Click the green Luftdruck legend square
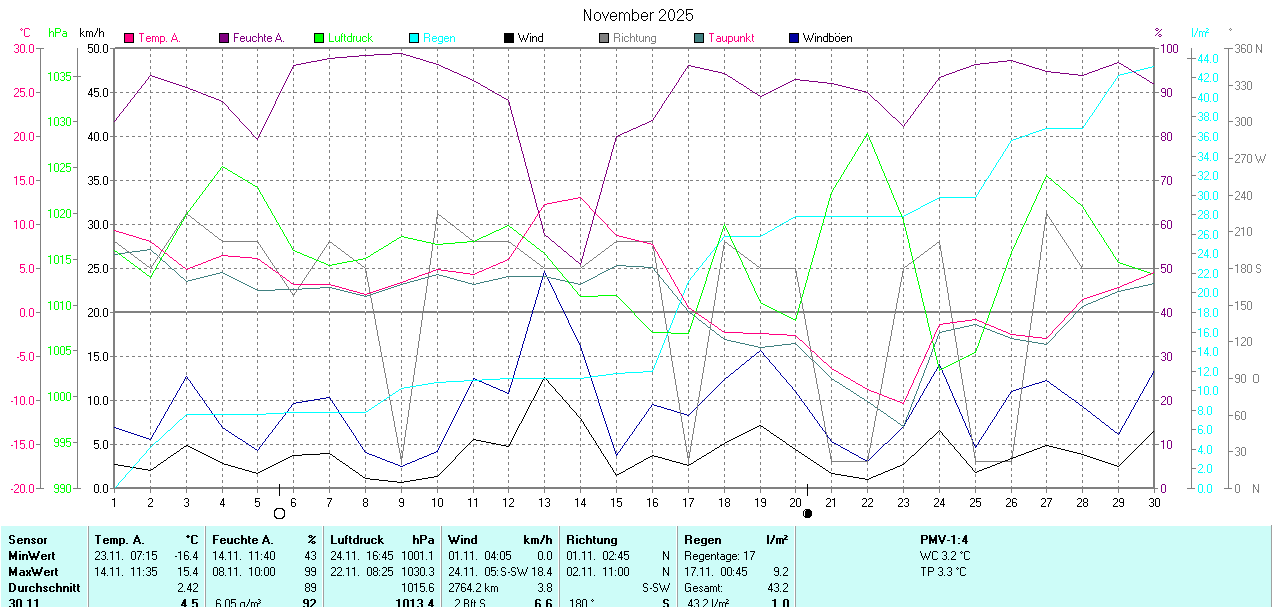This screenshot has width=1280, height=607. coord(319,38)
